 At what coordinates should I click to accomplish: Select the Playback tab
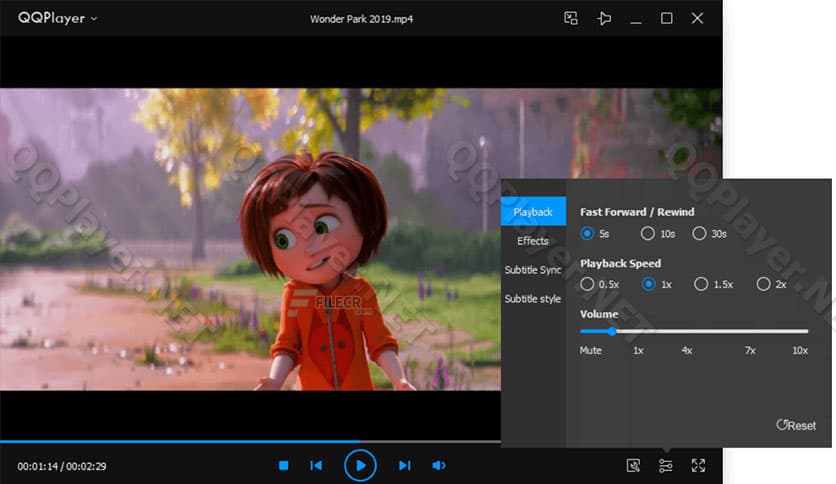point(533,212)
